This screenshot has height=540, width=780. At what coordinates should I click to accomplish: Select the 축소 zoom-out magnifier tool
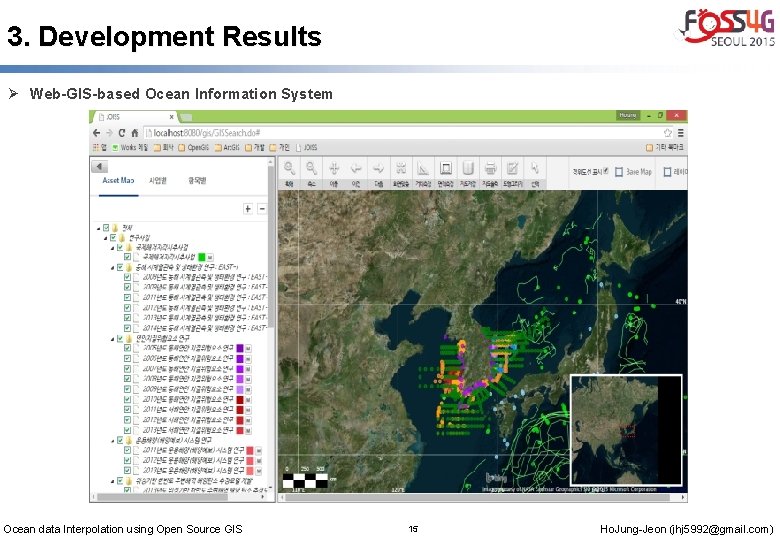(311, 173)
